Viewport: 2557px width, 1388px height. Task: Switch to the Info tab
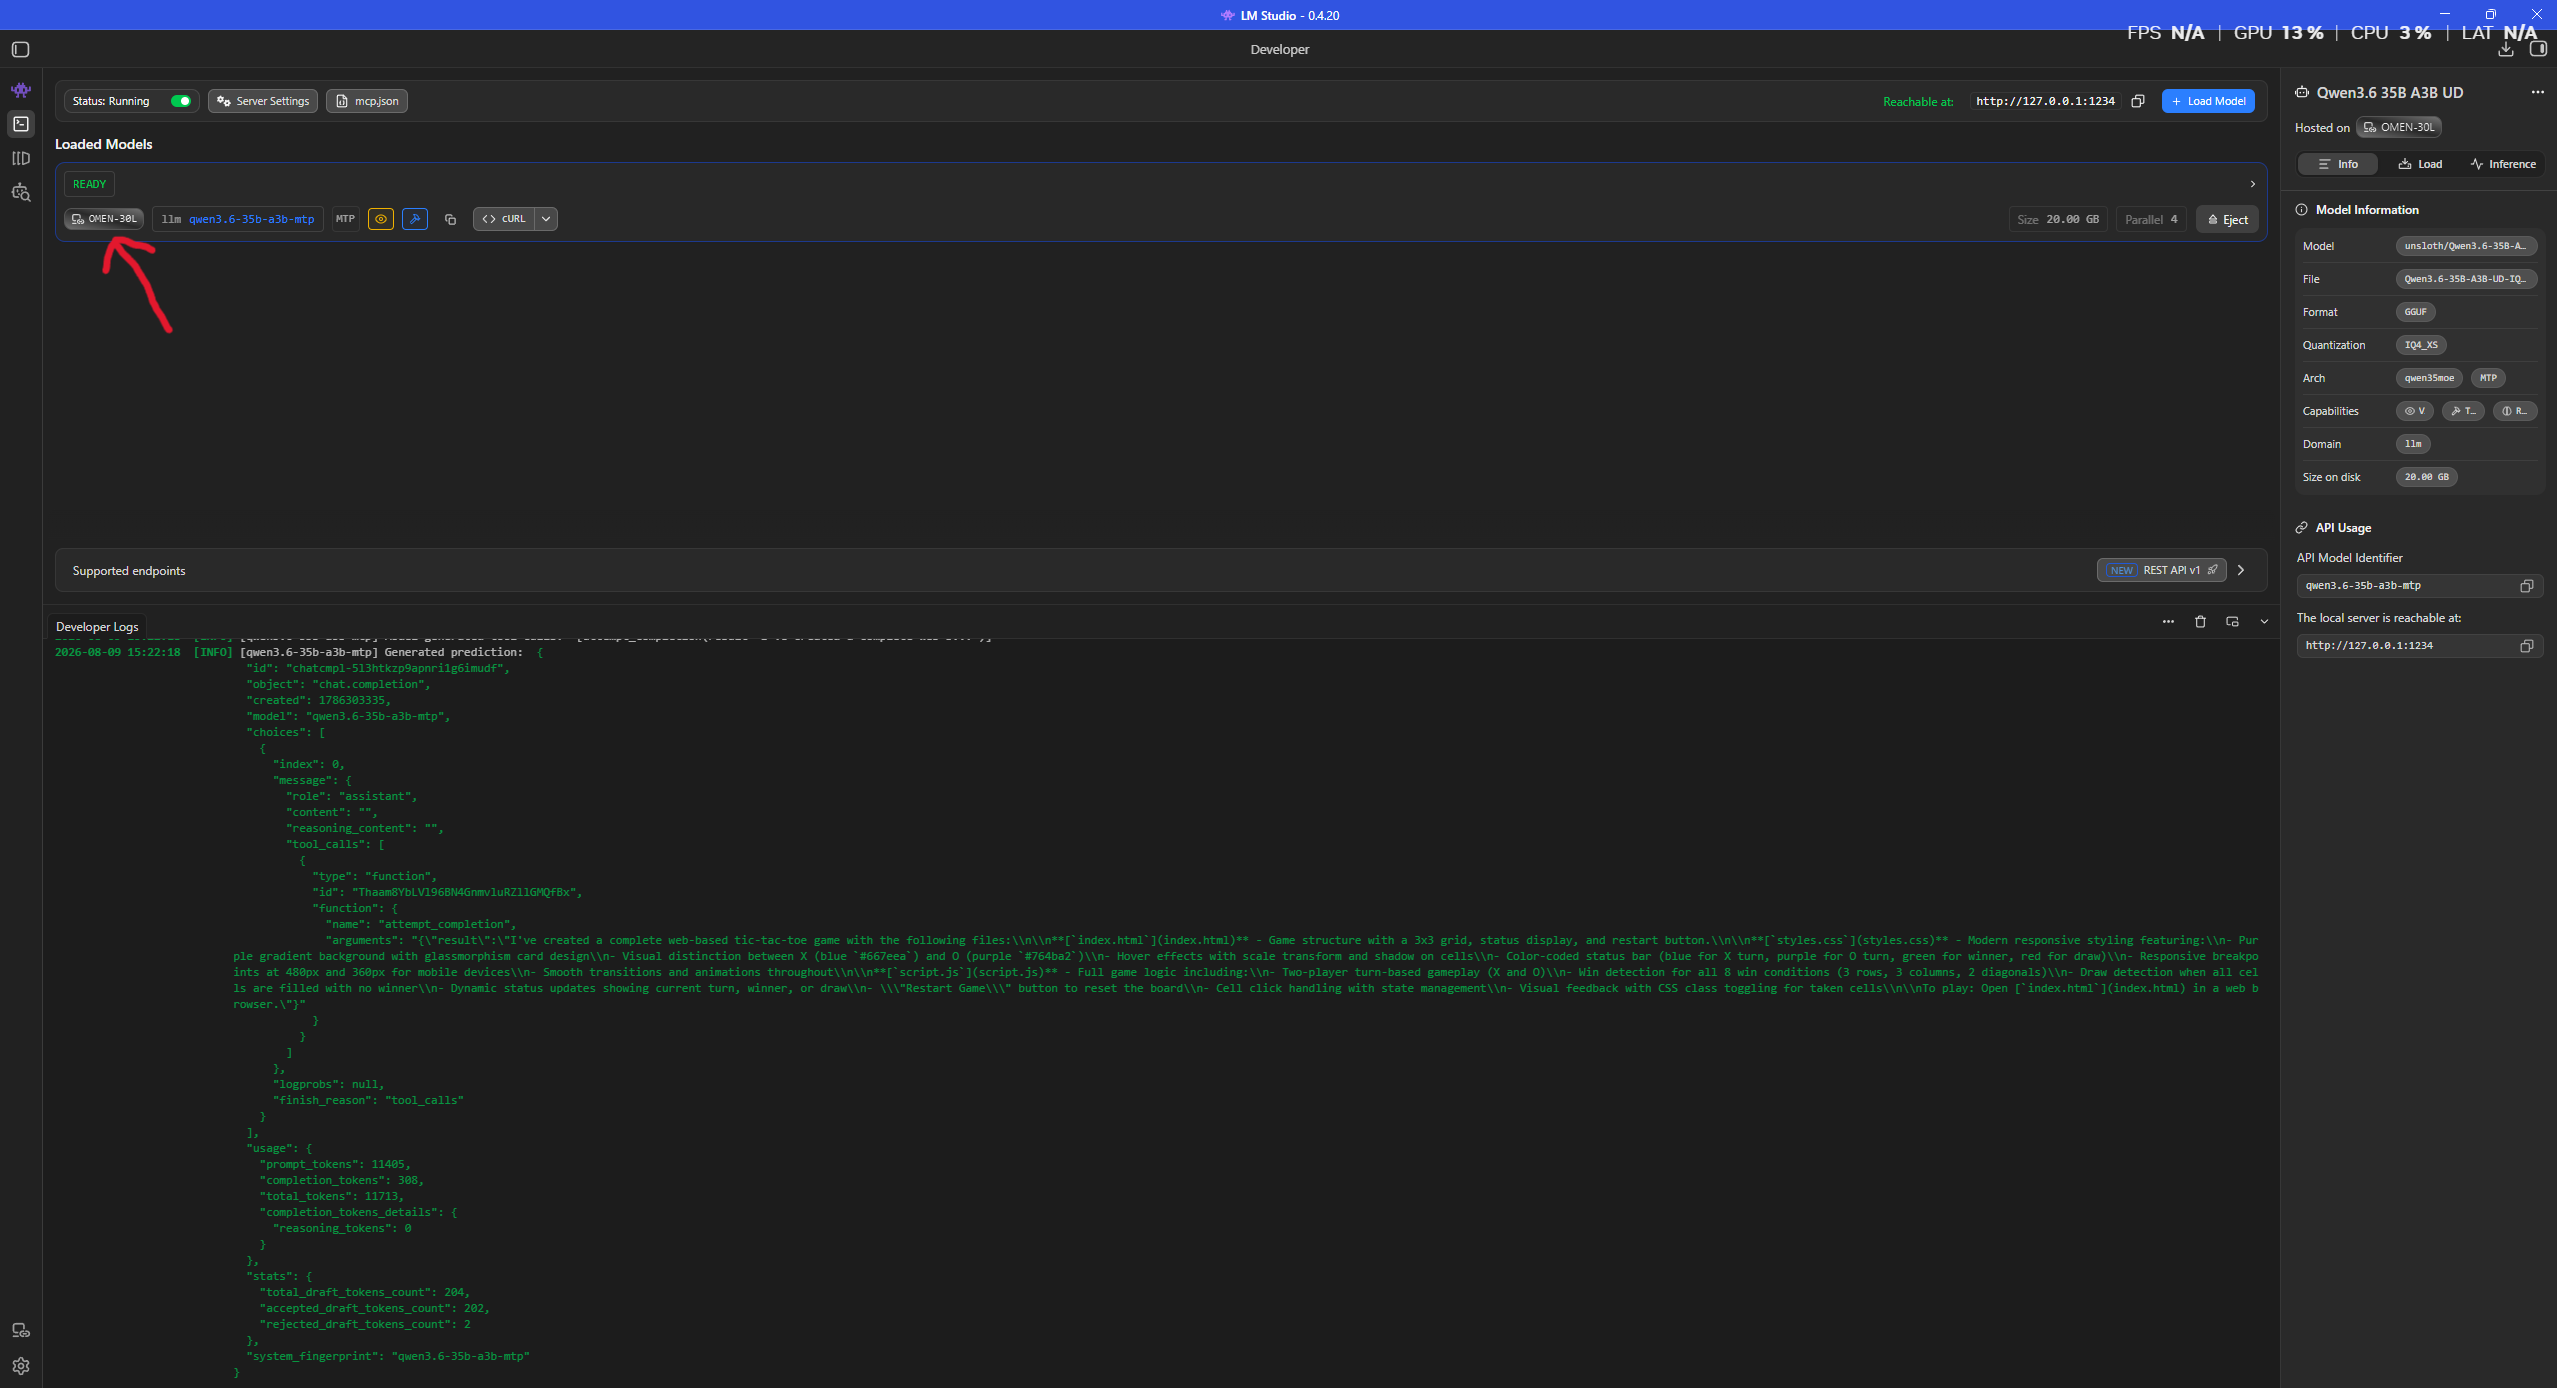coord(2338,164)
